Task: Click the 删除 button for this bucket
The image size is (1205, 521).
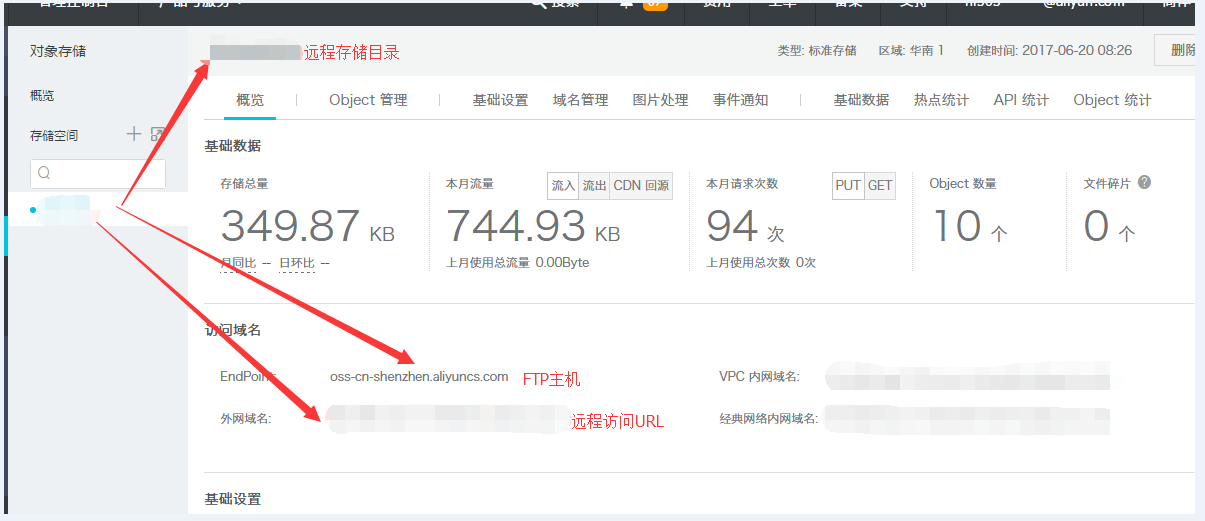Action: (1180, 50)
